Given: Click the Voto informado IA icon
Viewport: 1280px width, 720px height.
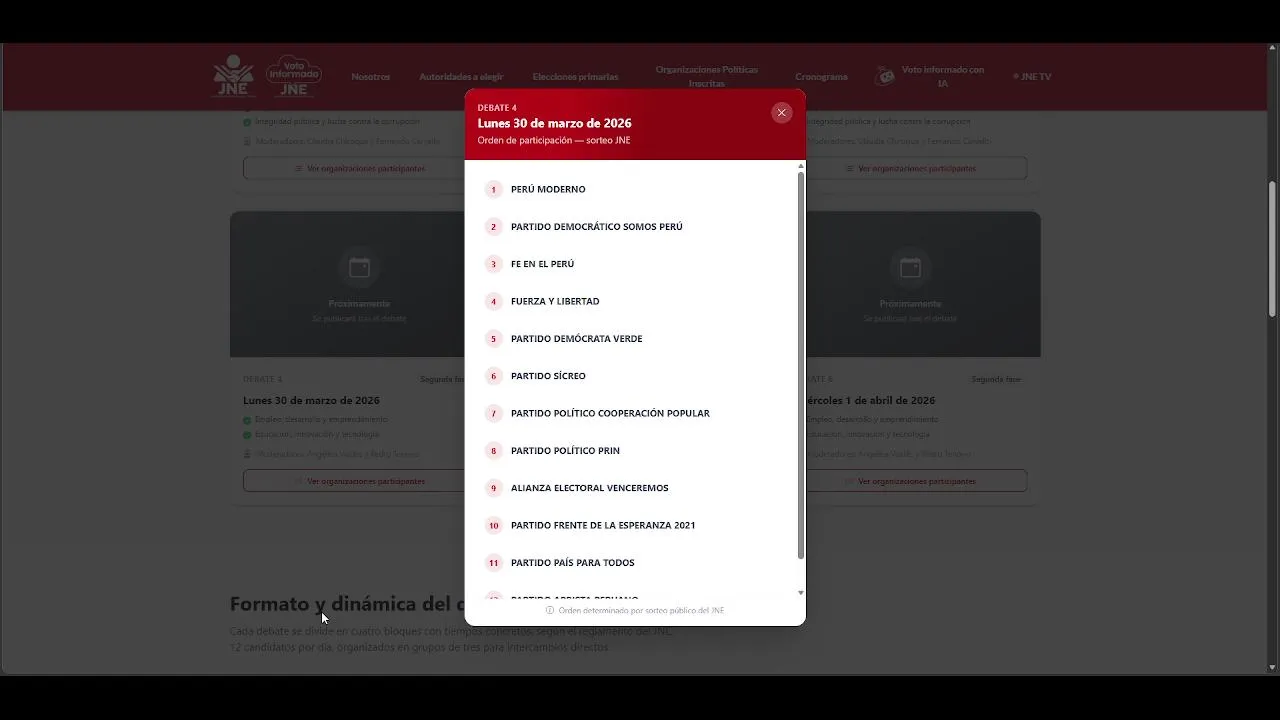Looking at the screenshot, I should [x=884, y=76].
